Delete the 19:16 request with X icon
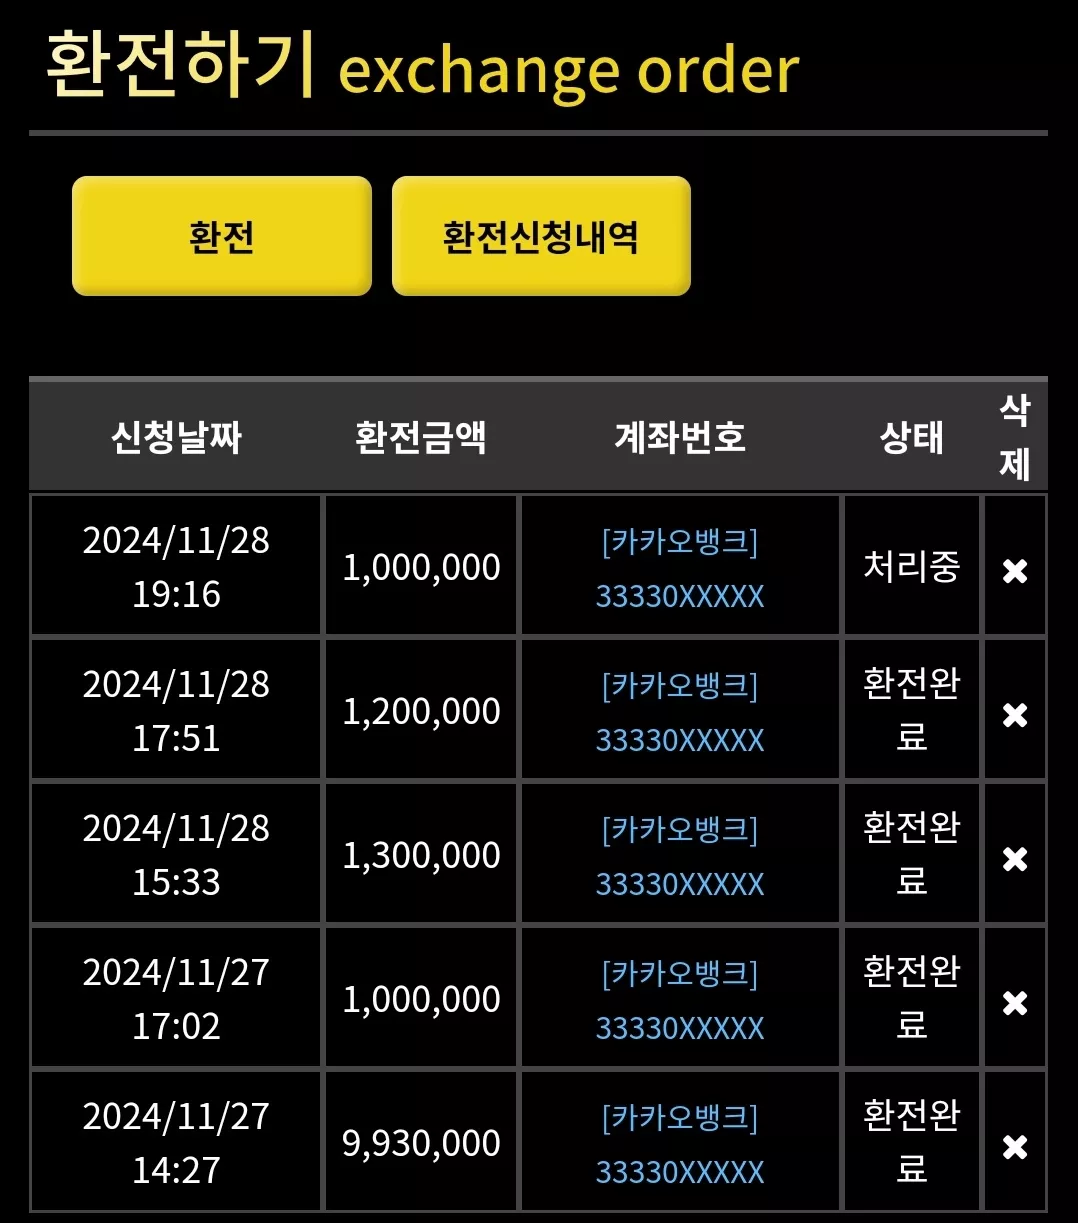The height and width of the screenshot is (1223, 1078). click(1015, 571)
